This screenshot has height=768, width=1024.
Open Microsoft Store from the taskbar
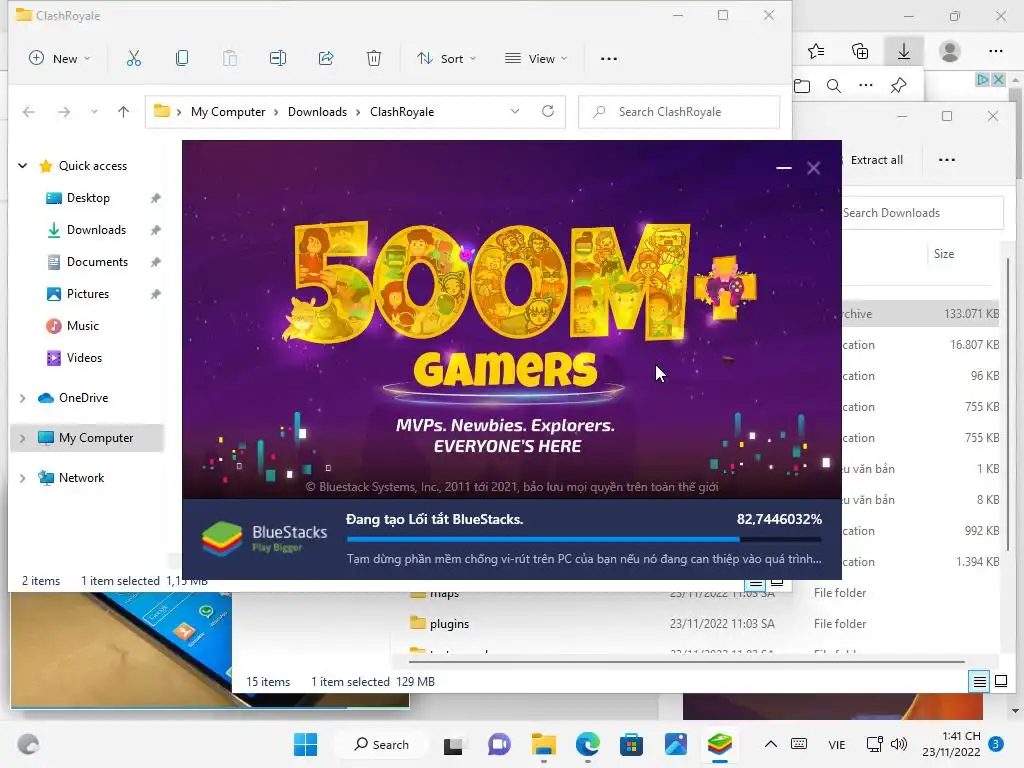click(x=632, y=744)
